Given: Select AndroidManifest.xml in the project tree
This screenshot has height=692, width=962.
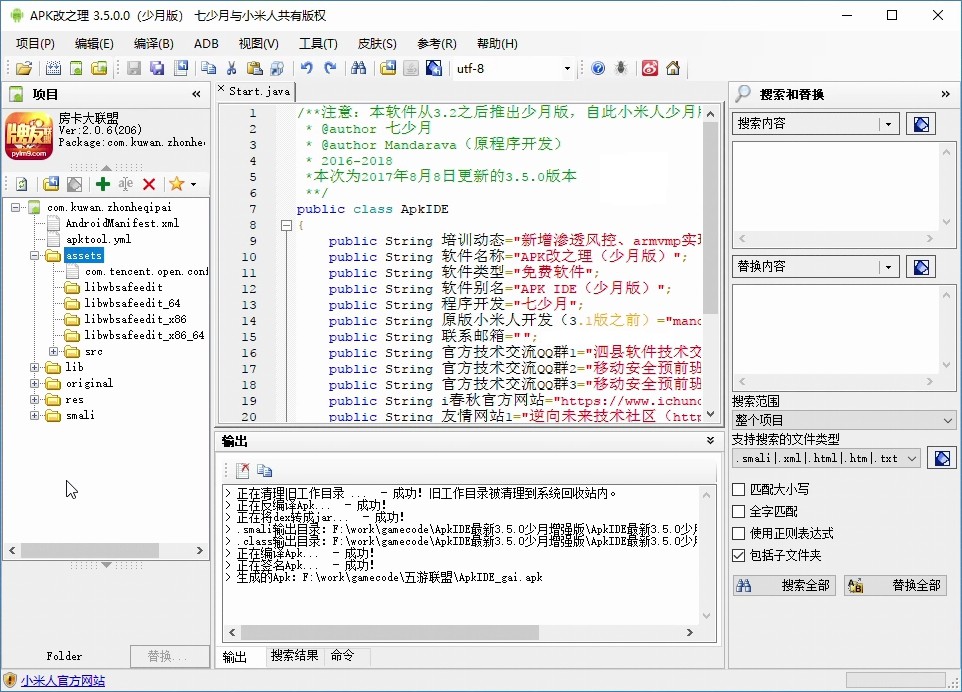Looking at the screenshot, I should pos(122,223).
